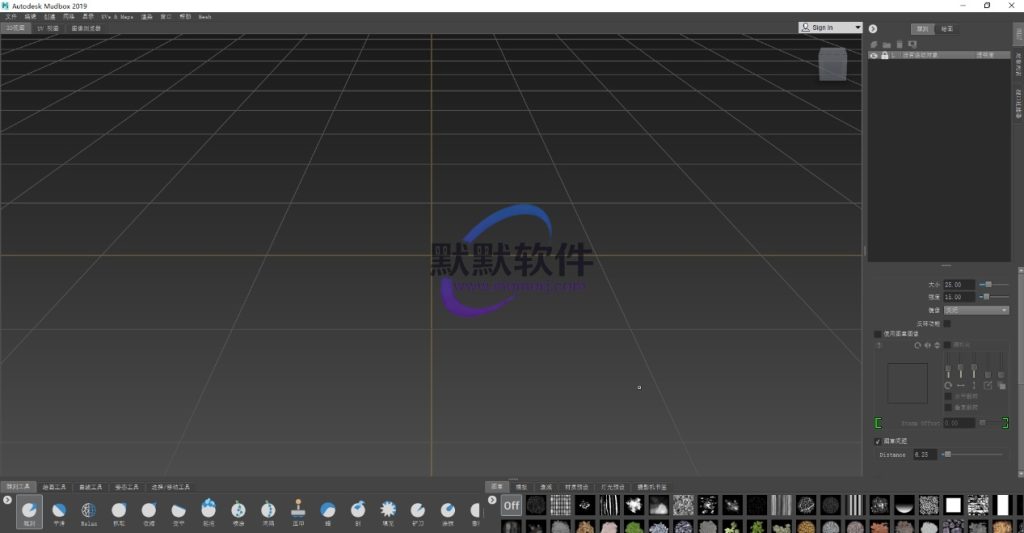Screen dimensions: 1024x533
Task: Click the view cube in the viewport
Action: pyautogui.click(x=832, y=65)
